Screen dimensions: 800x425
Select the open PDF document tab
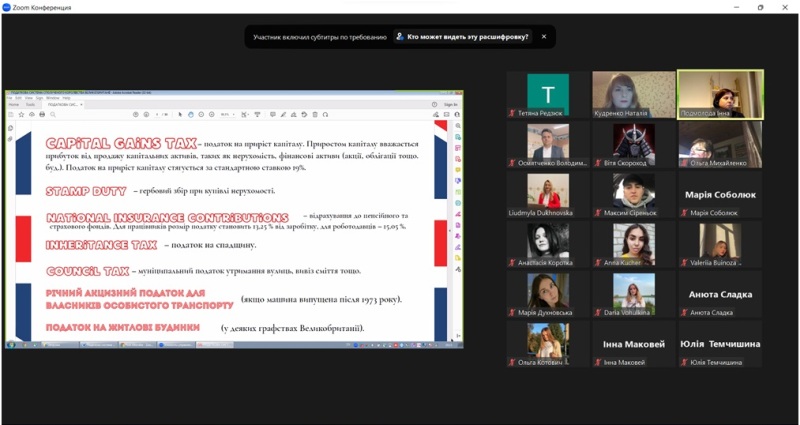(63, 105)
